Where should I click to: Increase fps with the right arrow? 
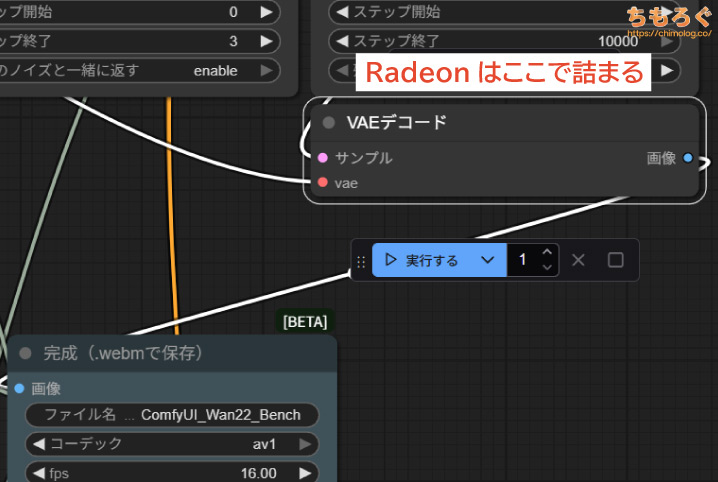pos(305,473)
